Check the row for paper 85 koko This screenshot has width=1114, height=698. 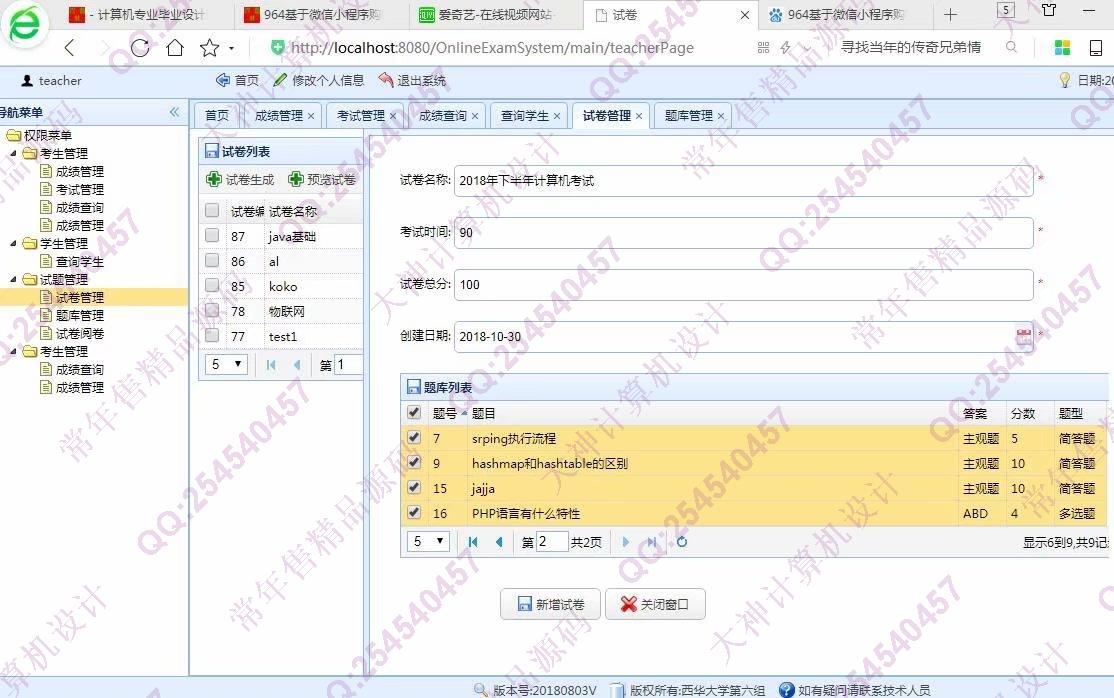coord(212,284)
